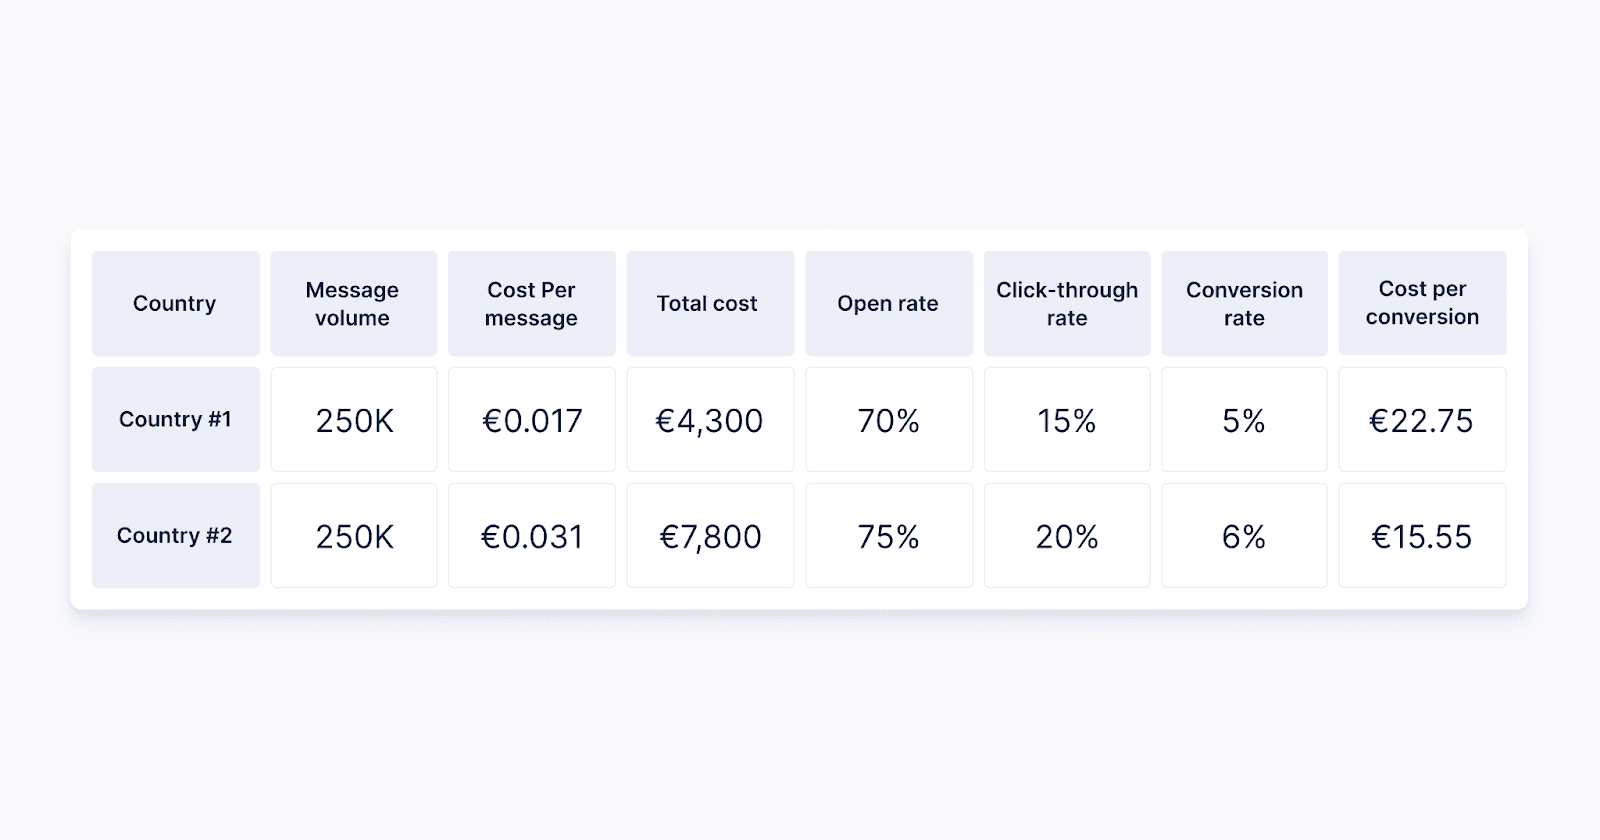Select the Message volume header cell
The width and height of the screenshot is (1600, 840).
(353, 304)
